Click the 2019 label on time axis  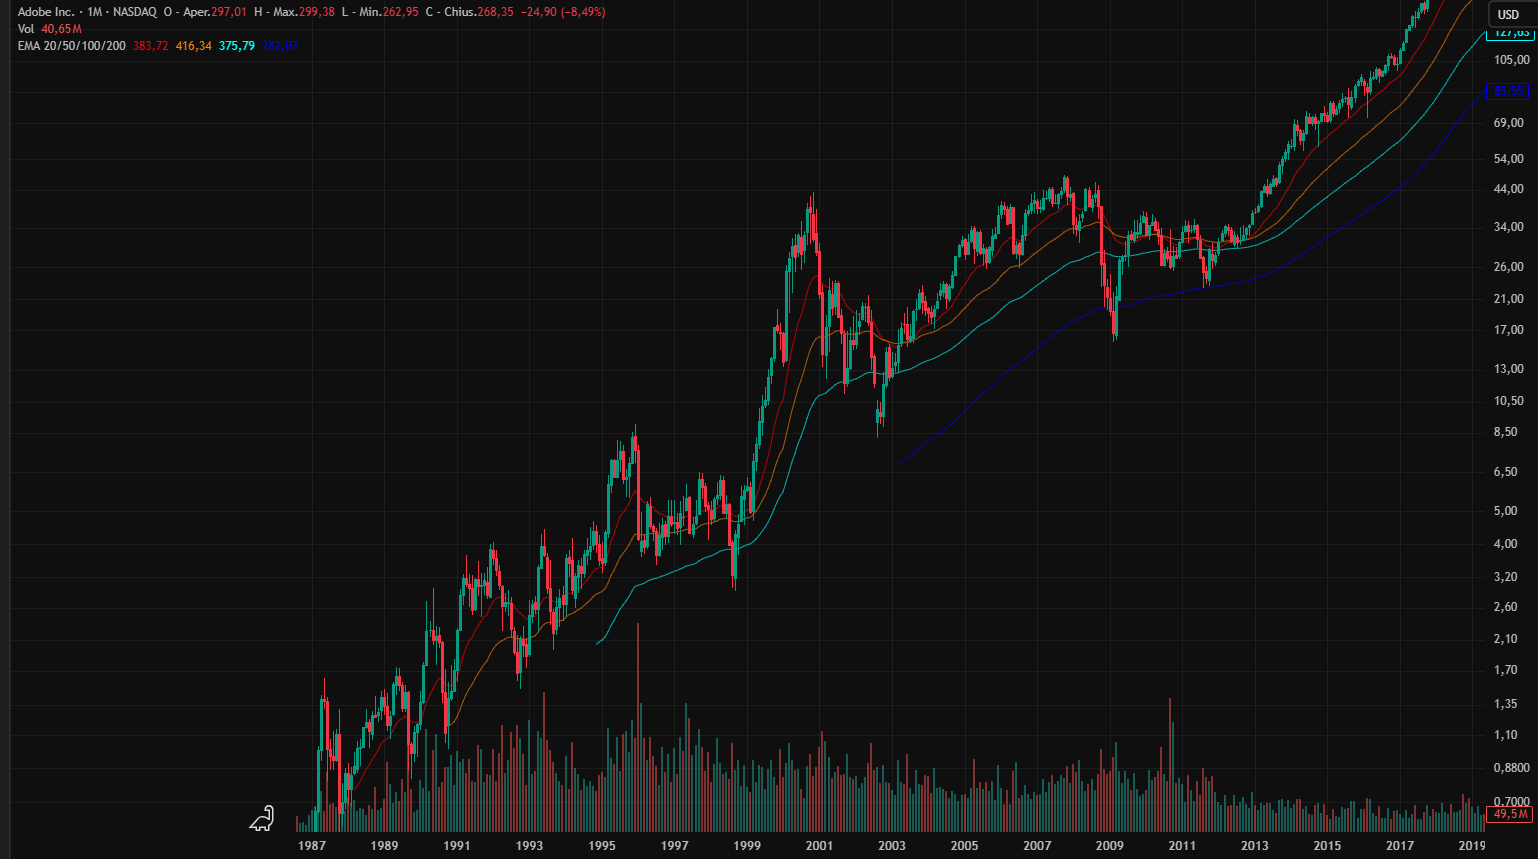coord(1471,845)
